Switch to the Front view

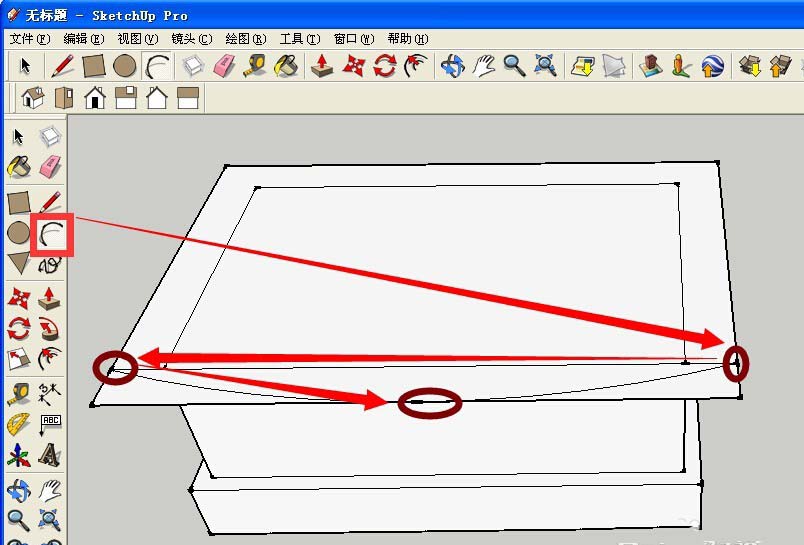click(95, 97)
